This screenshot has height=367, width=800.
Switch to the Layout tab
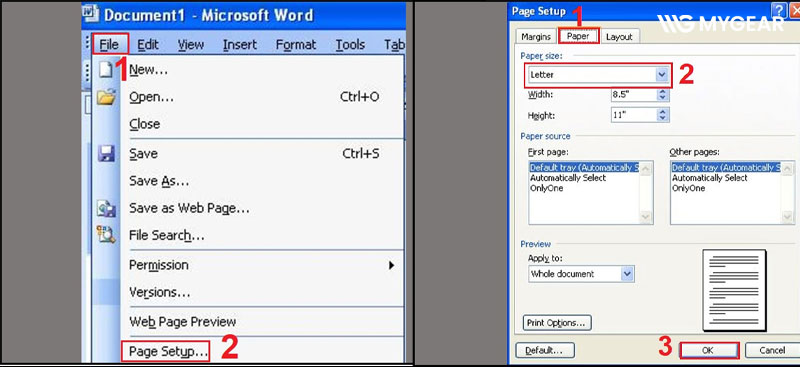(619, 37)
